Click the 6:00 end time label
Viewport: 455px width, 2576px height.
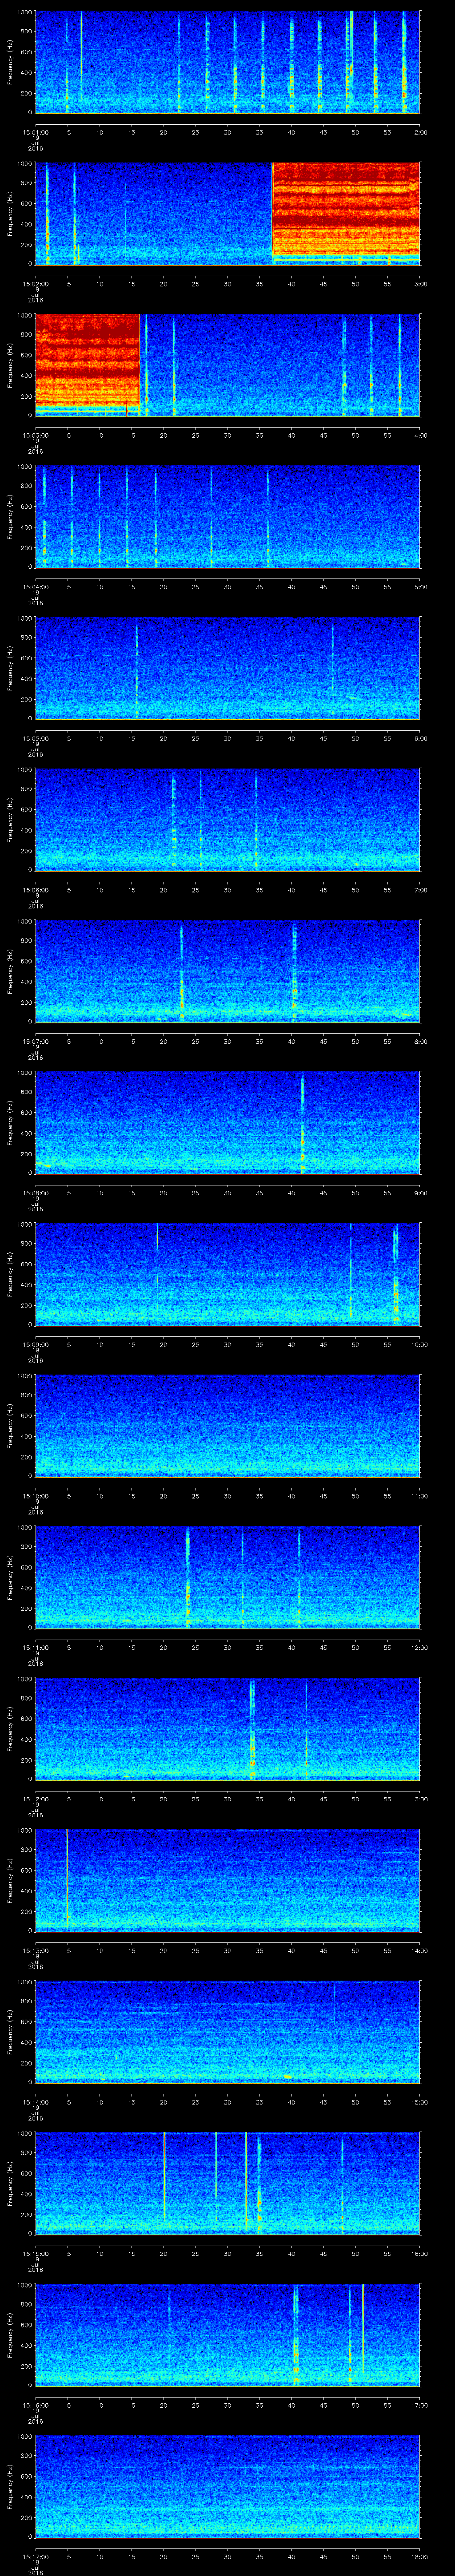(x=420, y=738)
